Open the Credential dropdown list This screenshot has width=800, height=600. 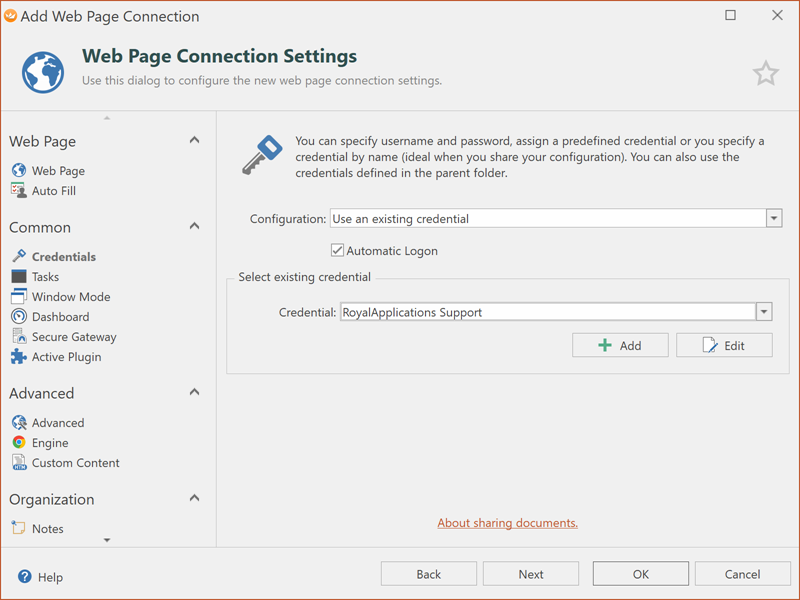pyautogui.click(x=763, y=313)
